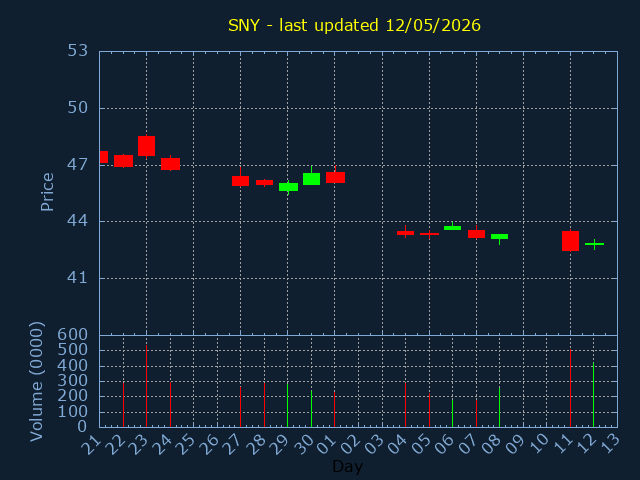Screen dimensions: 640x480
Task: Select the green volume bar on day 08
Action: point(499,407)
